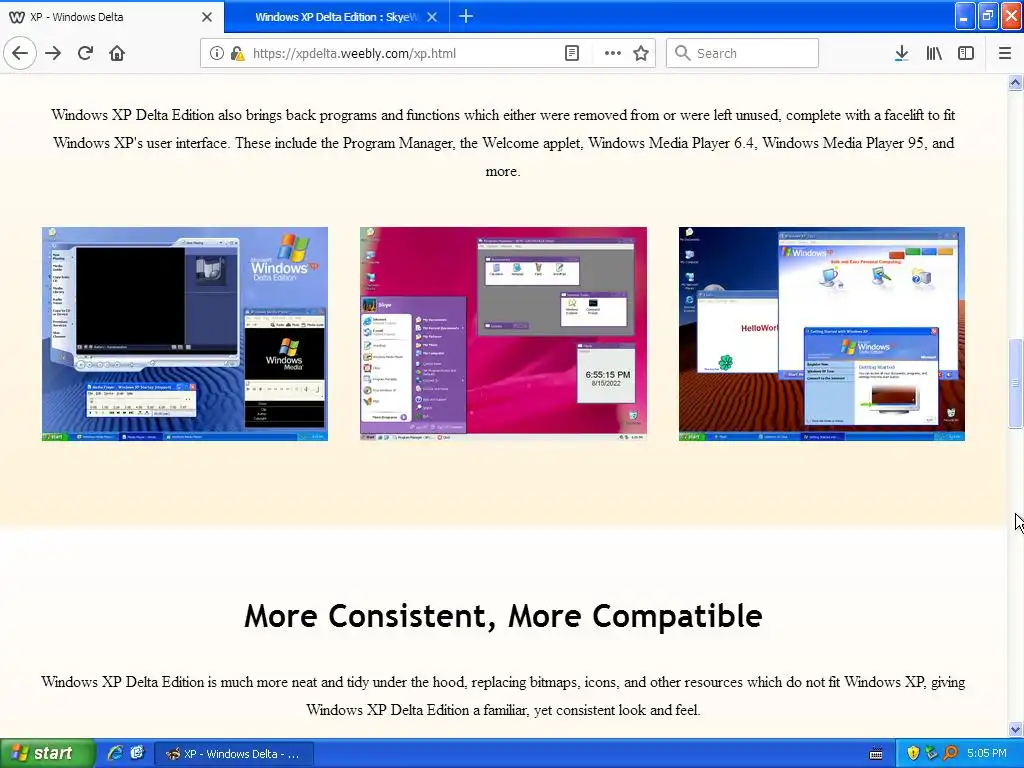
Task: Reload the current page
Action: 85,54
